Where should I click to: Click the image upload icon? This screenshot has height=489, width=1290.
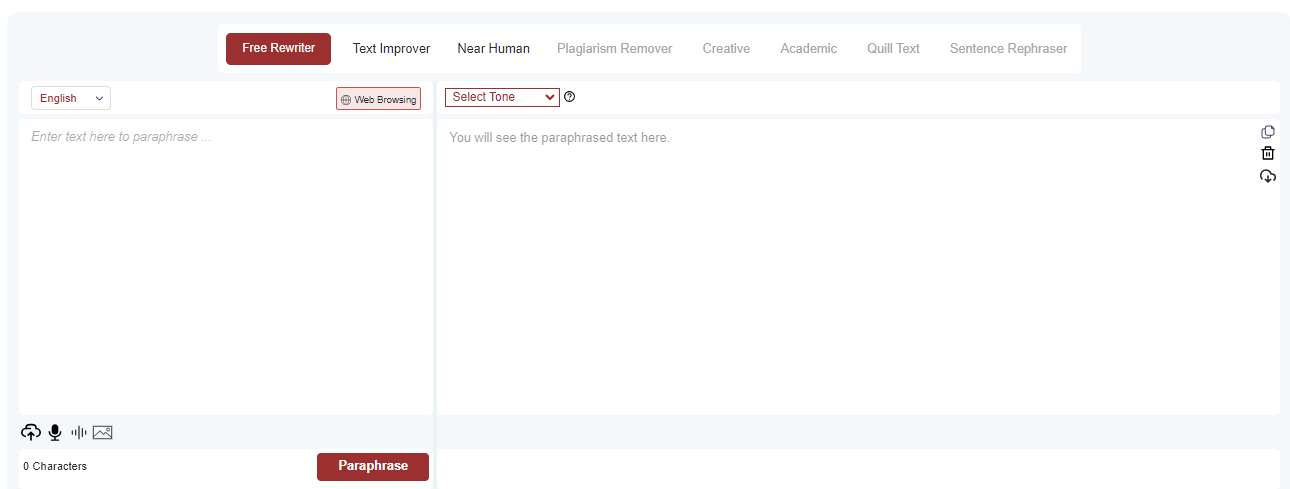click(103, 432)
